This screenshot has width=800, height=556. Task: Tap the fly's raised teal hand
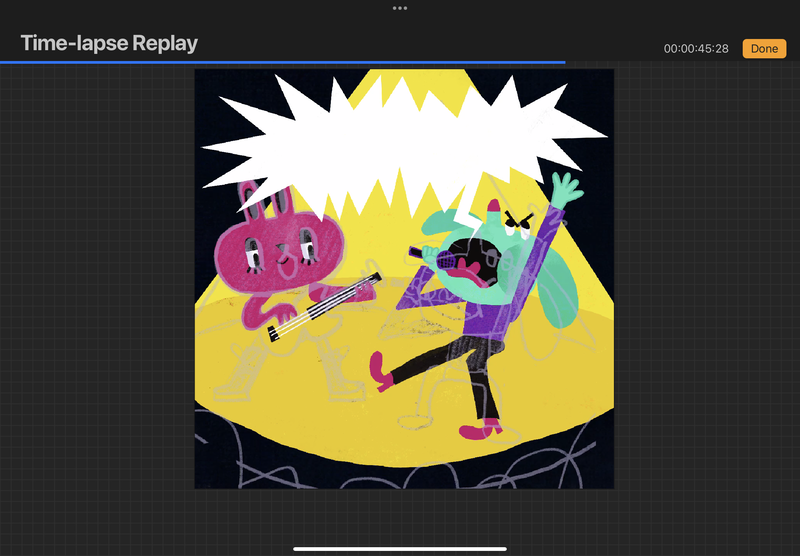tap(566, 188)
